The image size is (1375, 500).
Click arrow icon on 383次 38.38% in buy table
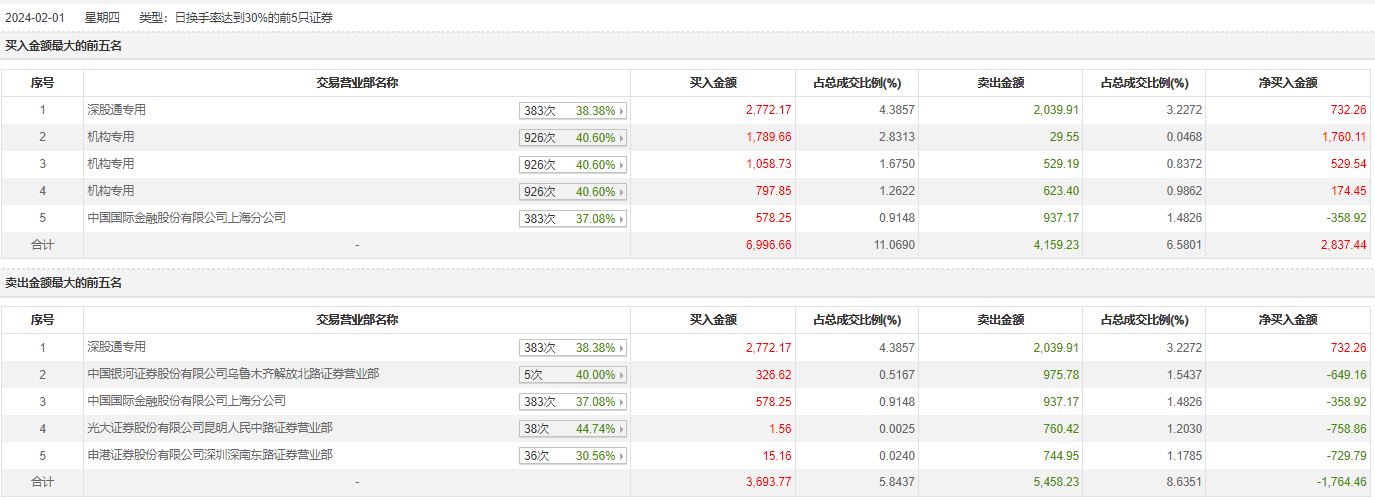622,111
